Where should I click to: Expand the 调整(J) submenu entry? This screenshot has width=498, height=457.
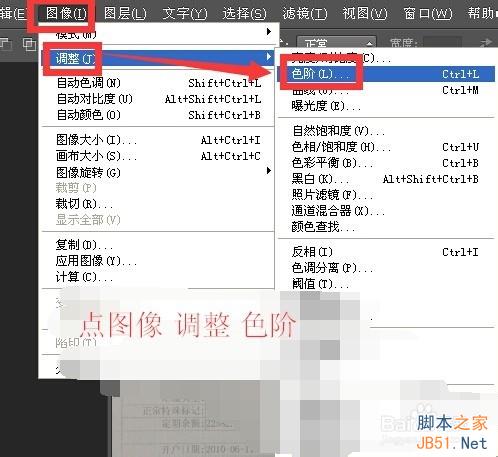[158, 58]
